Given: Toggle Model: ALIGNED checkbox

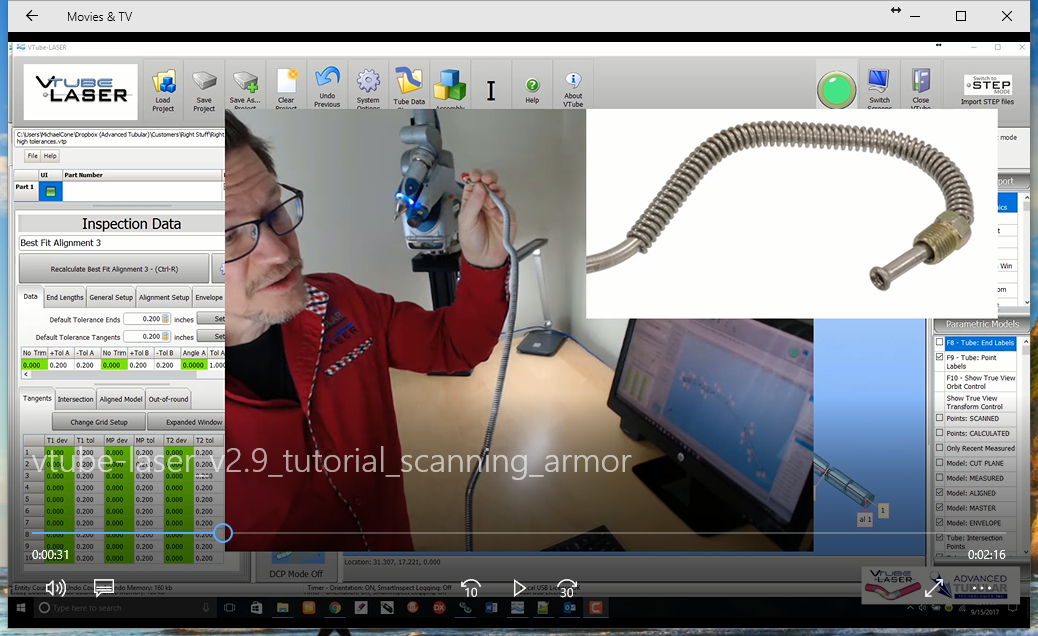Looking at the screenshot, I should coord(939,492).
